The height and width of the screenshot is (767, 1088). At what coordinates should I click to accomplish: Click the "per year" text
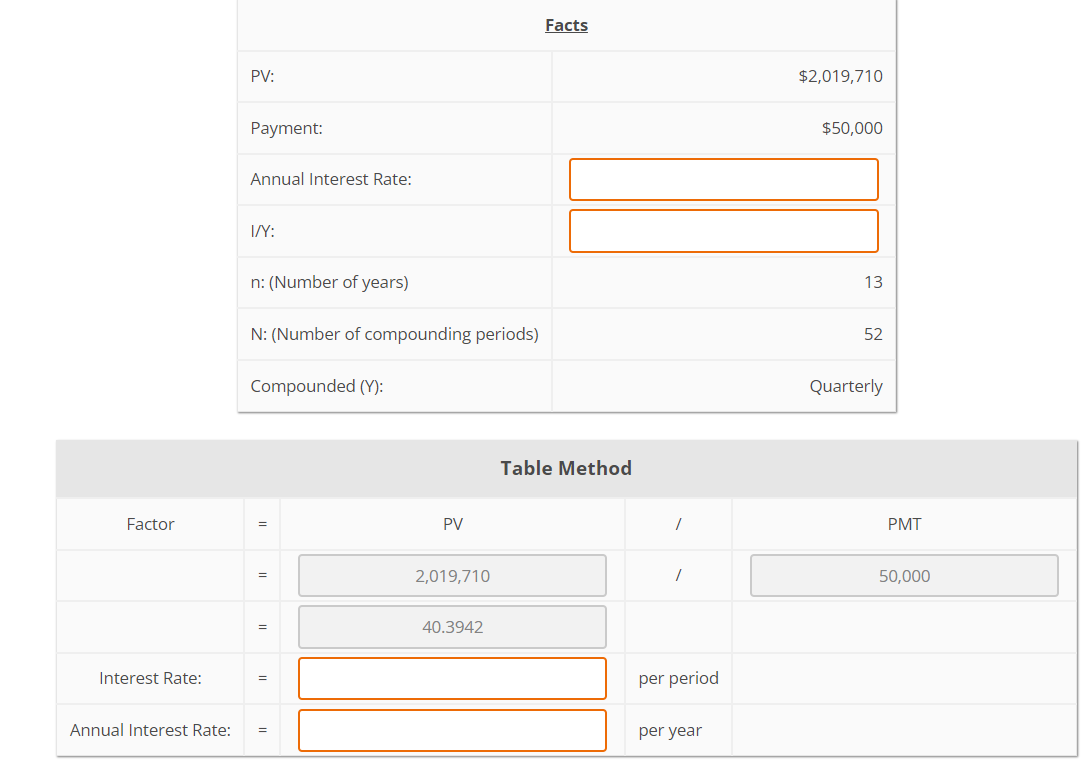pos(670,730)
